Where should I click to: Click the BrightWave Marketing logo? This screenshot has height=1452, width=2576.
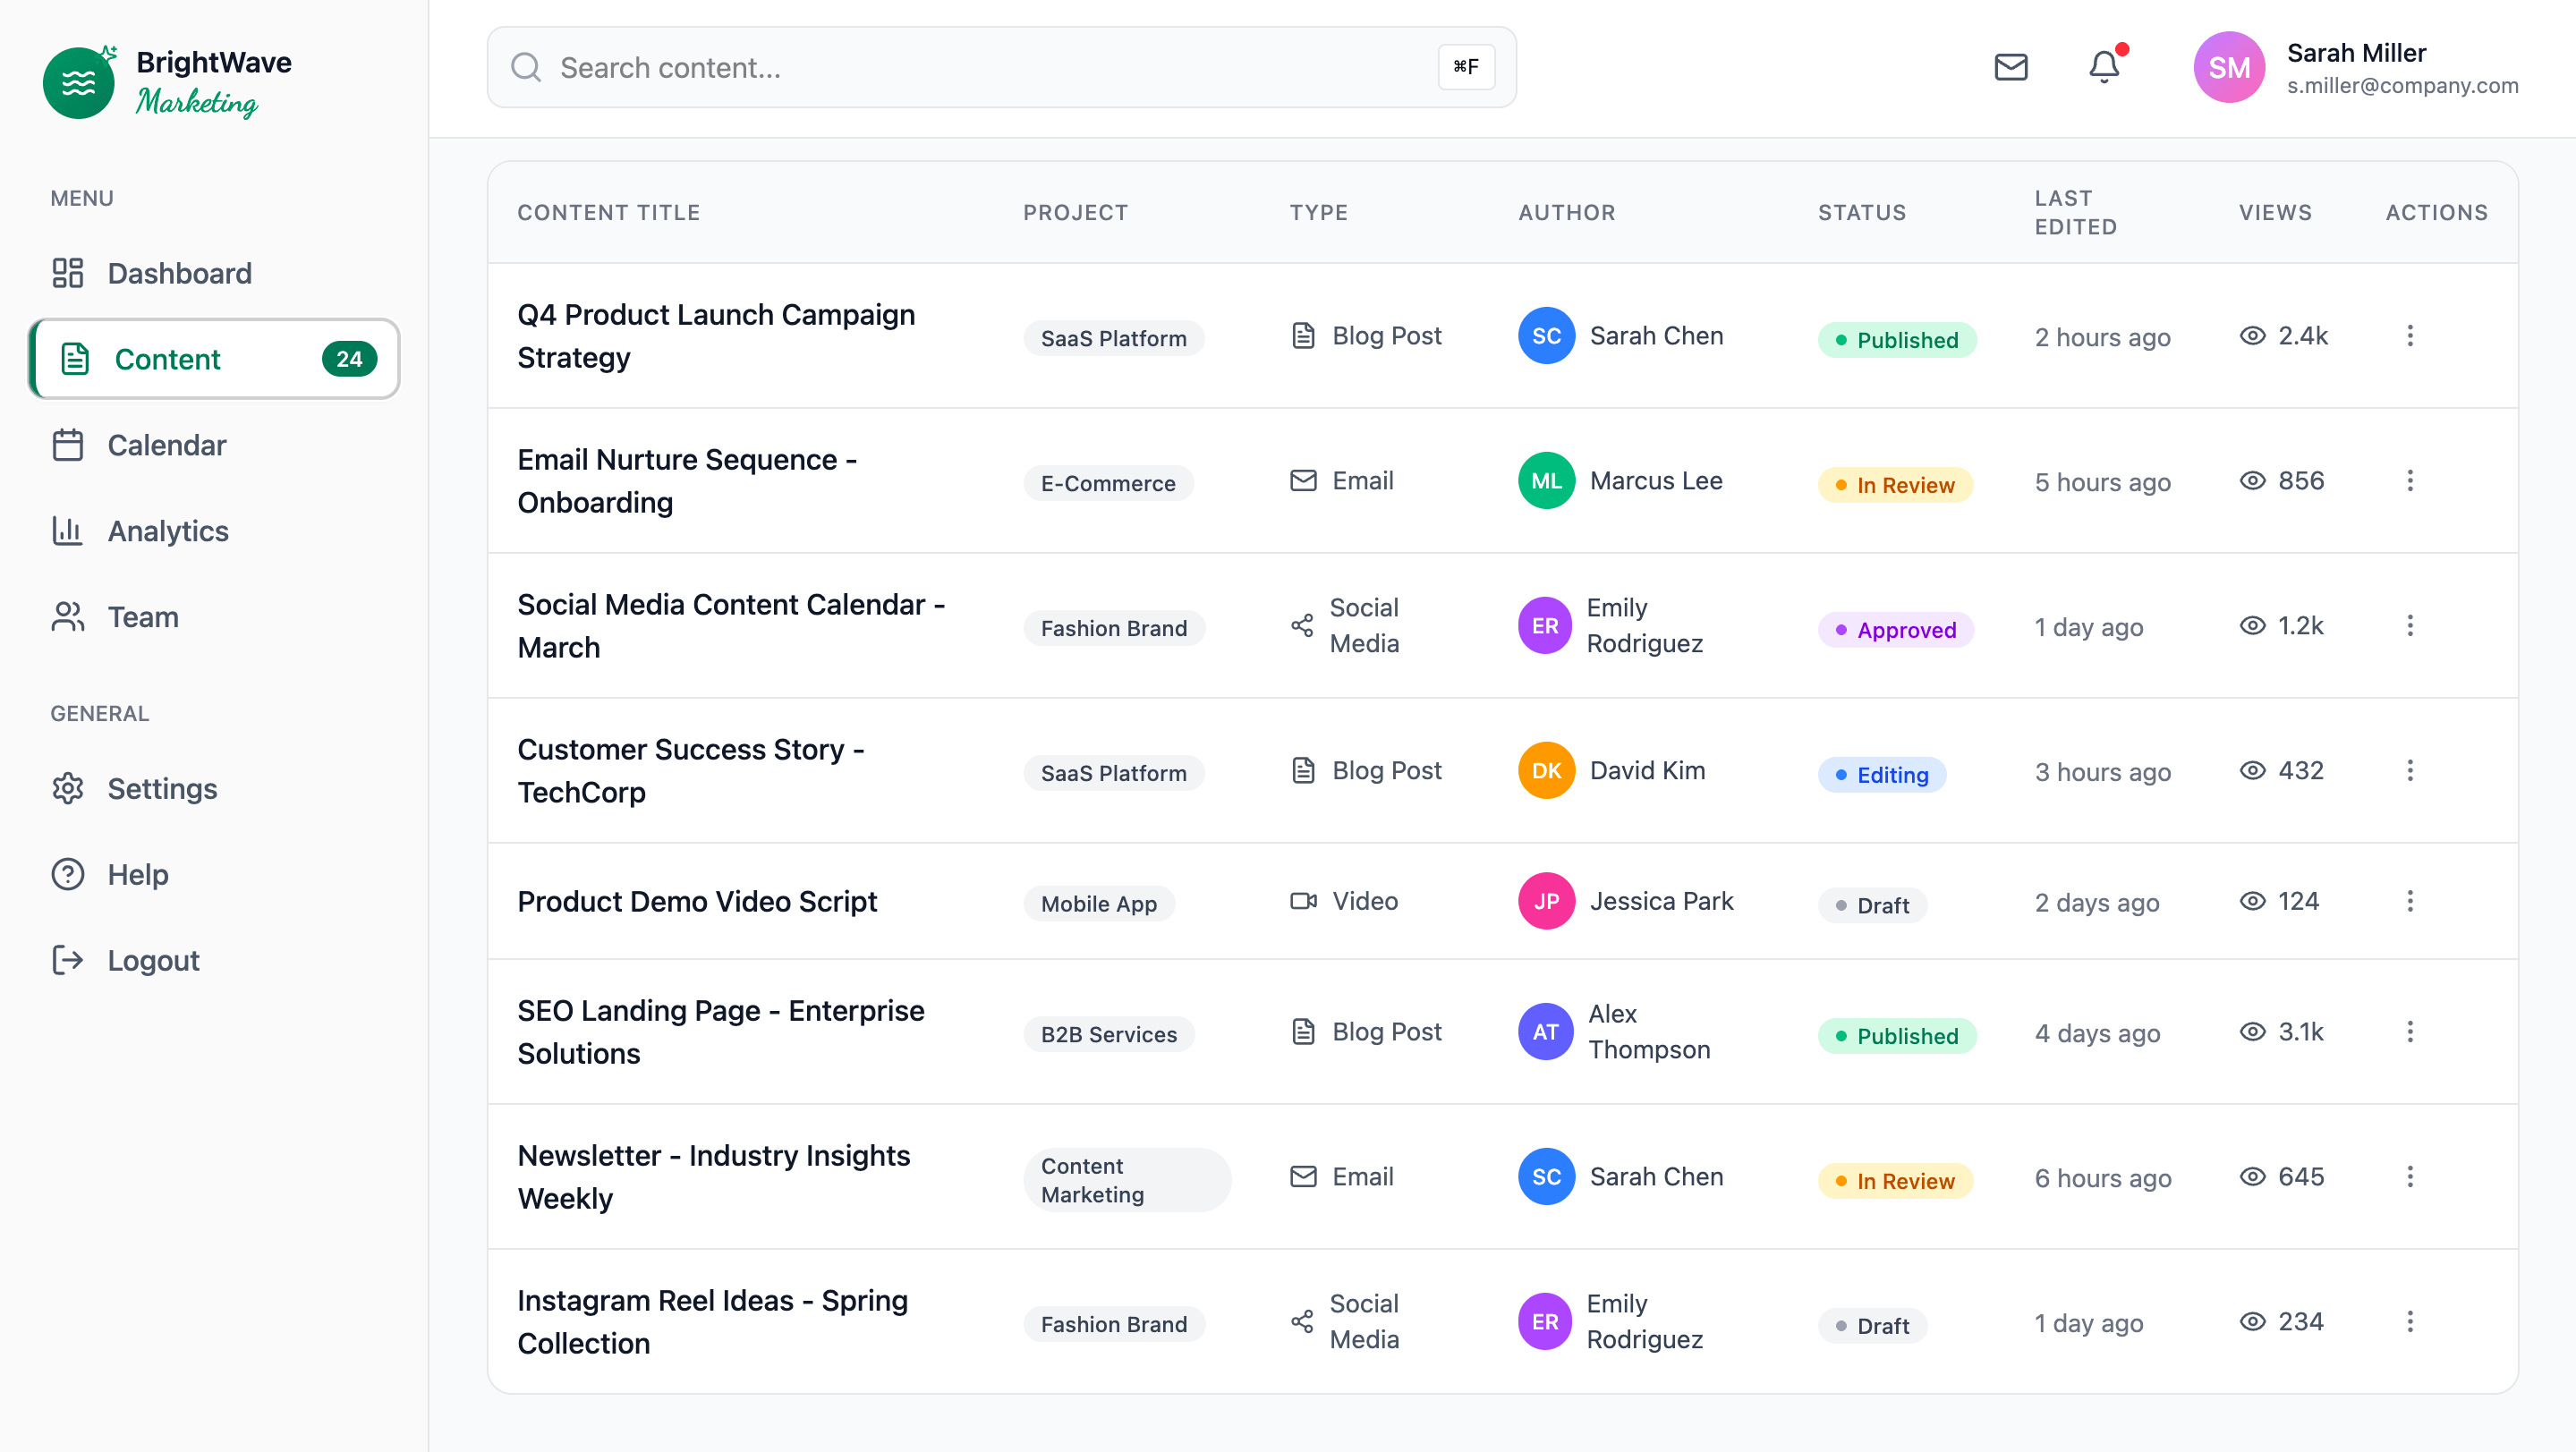tap(167, 83)
